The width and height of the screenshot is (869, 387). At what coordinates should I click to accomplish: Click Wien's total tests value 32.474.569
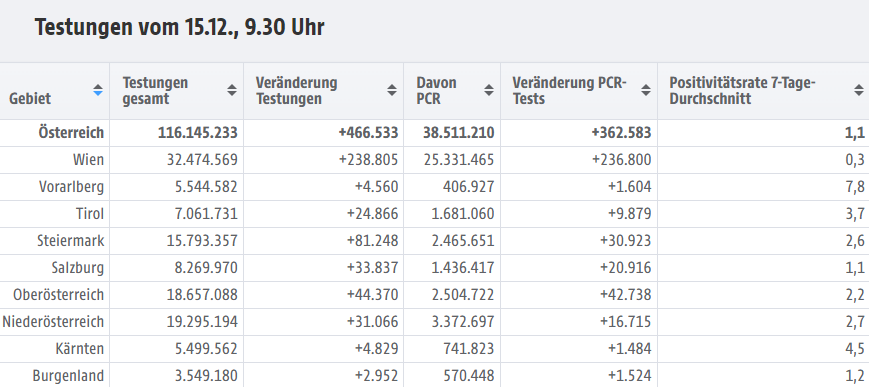click(202, 160)
